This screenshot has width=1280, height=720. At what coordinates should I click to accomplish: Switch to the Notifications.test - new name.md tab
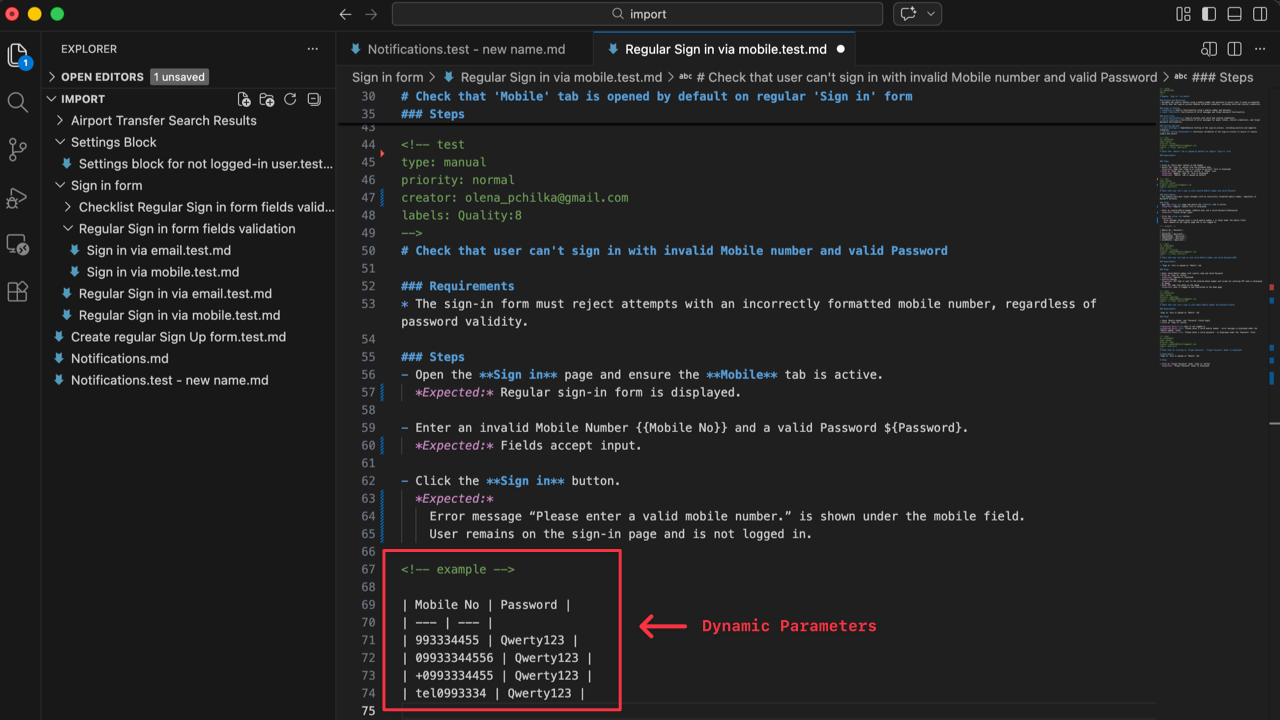(x=463, y=47)
